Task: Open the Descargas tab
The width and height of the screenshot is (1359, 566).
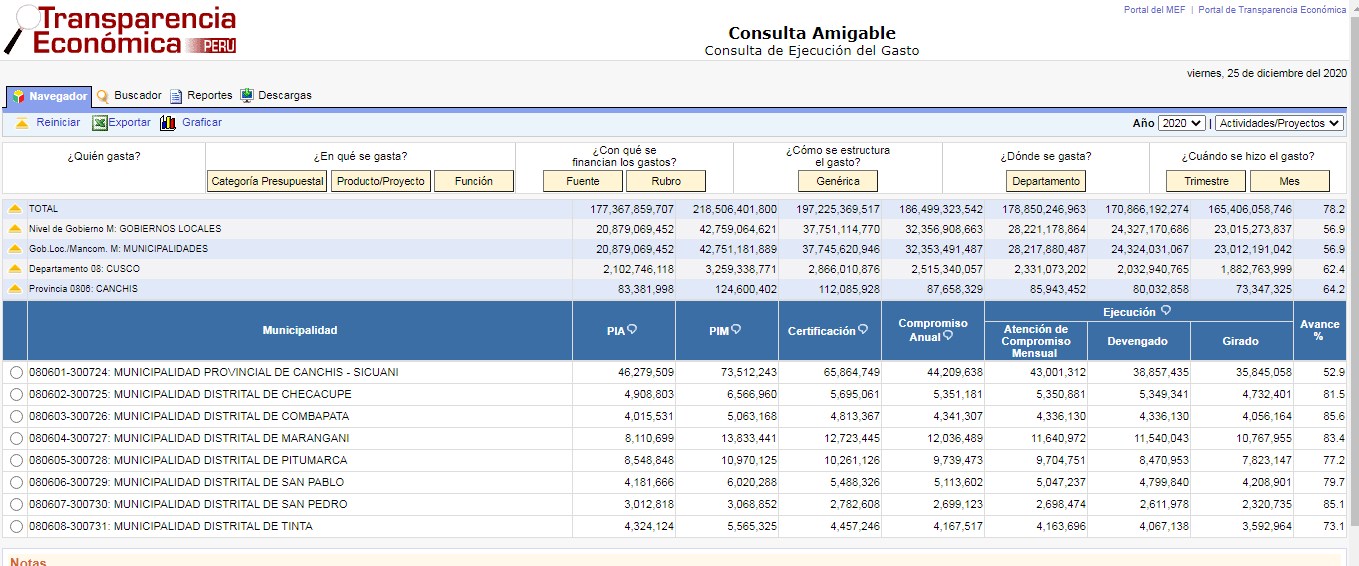Action: coord(284,96)
